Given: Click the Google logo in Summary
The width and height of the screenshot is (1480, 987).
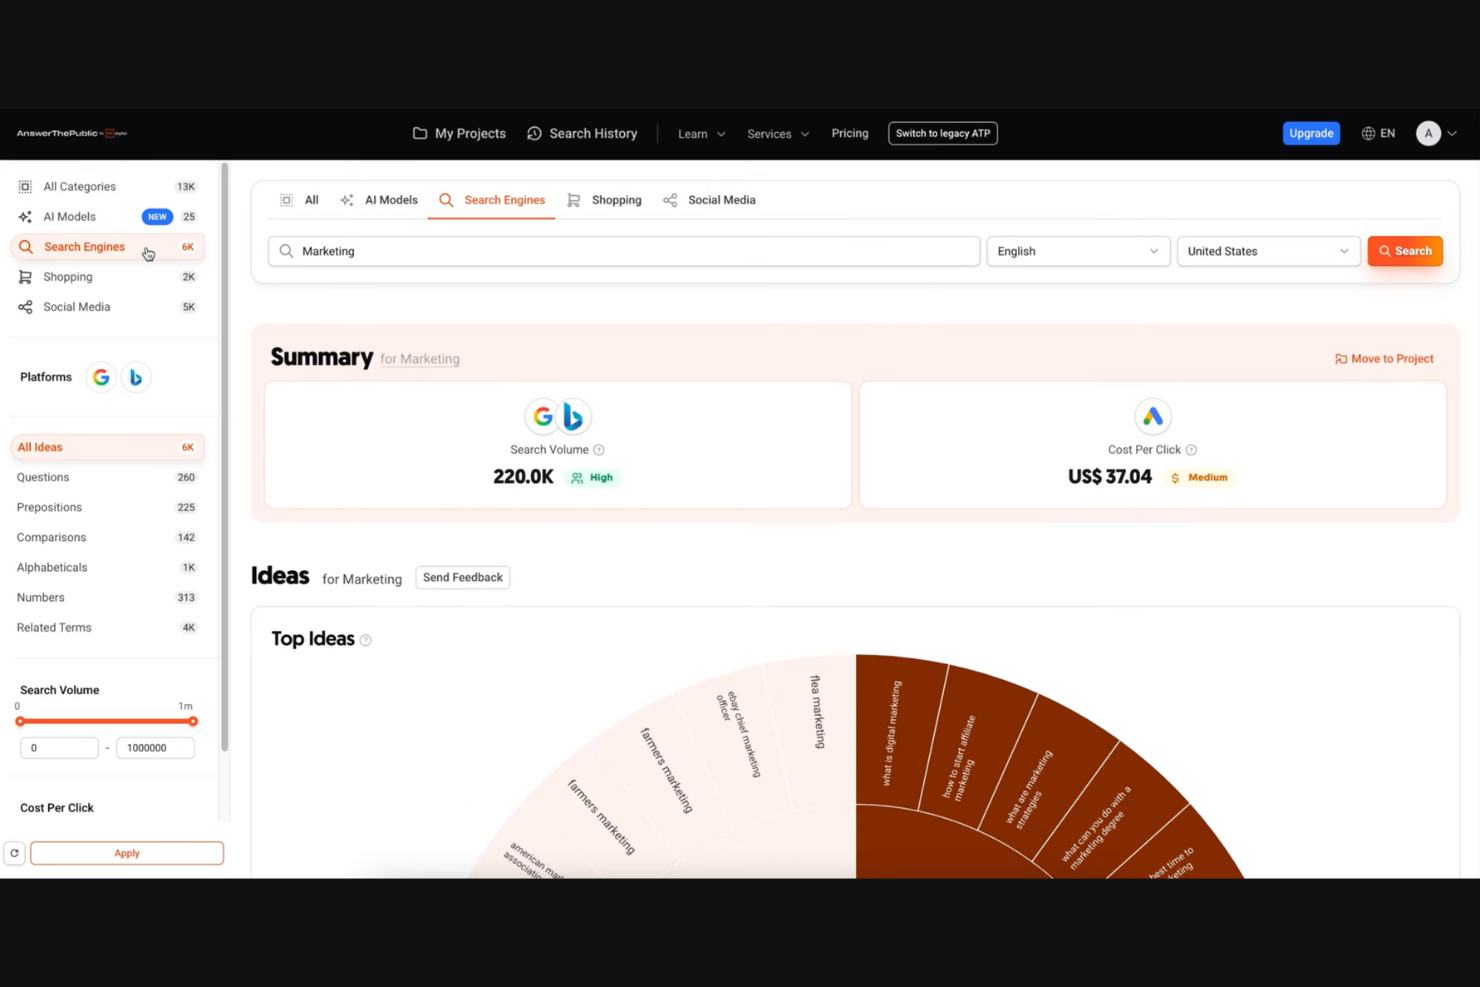Looking at the screenshot, I should click(x=543, y=416).
